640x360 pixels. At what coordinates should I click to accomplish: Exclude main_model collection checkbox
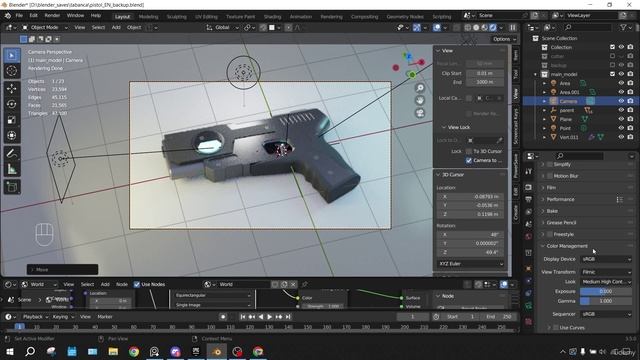[x=612, y=74]
